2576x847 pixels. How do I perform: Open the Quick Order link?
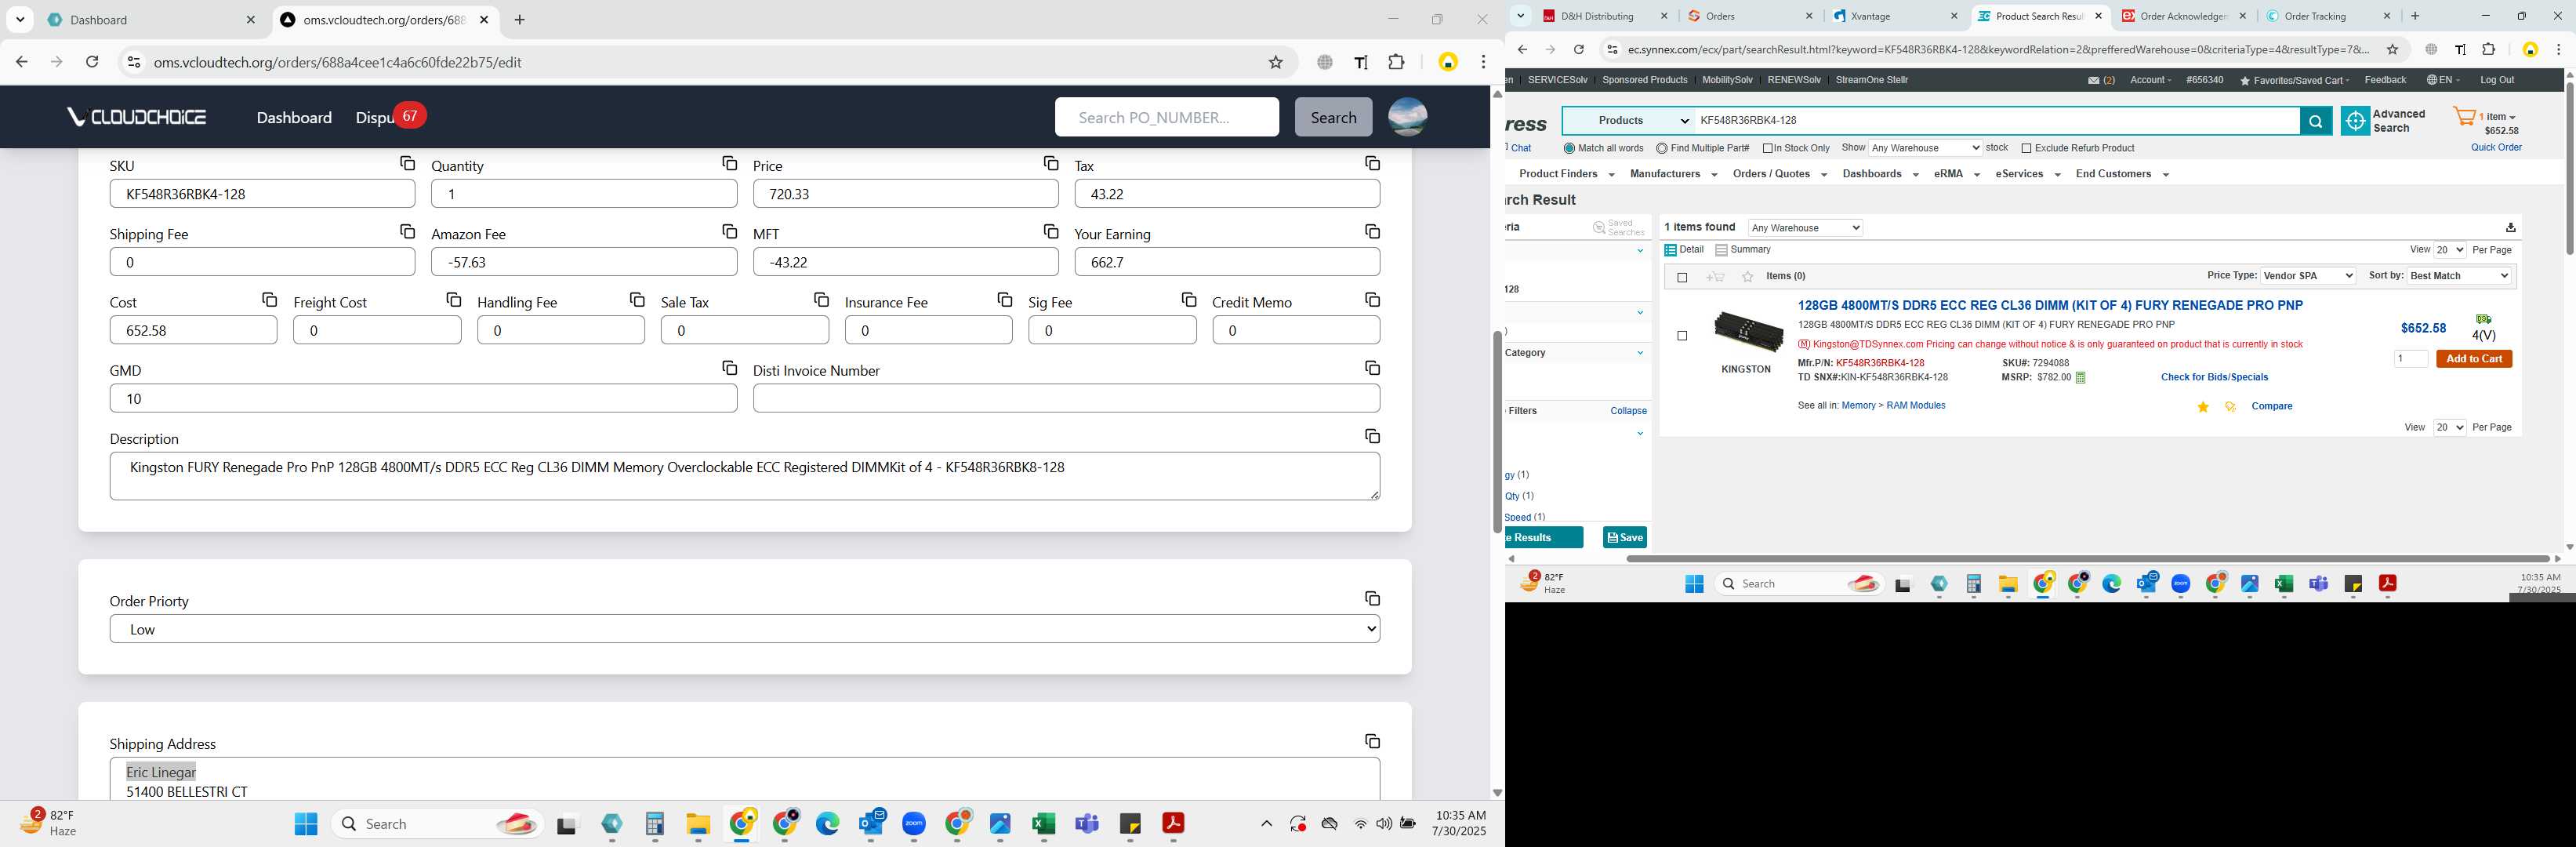pyautogui.click(x=2496, y=148)
